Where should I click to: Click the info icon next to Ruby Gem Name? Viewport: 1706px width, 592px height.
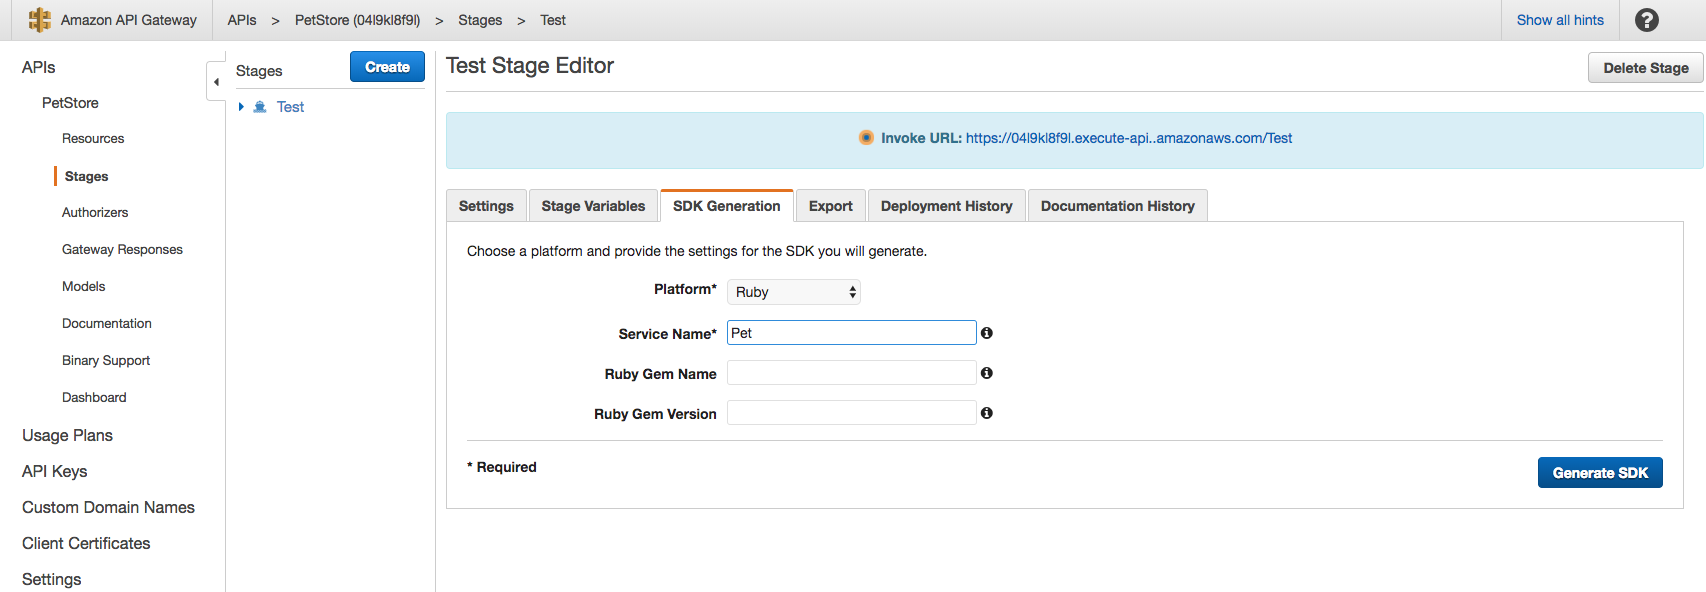click(987, 373)
